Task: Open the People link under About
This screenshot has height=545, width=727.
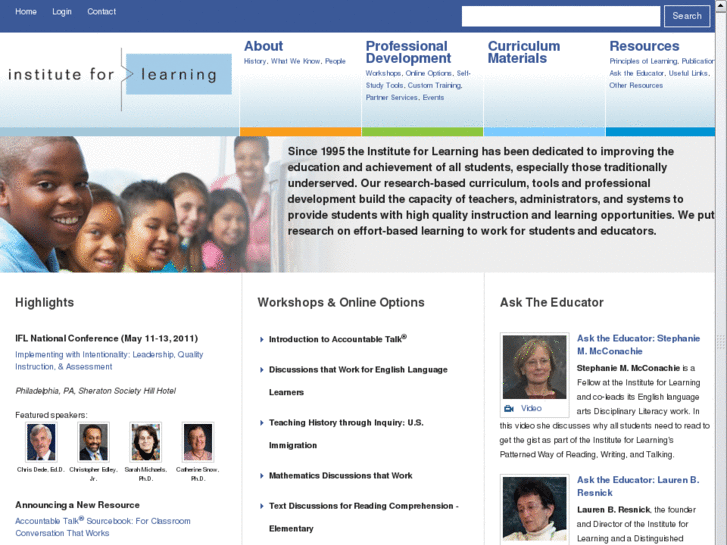Action: click(x=335, y=61)
